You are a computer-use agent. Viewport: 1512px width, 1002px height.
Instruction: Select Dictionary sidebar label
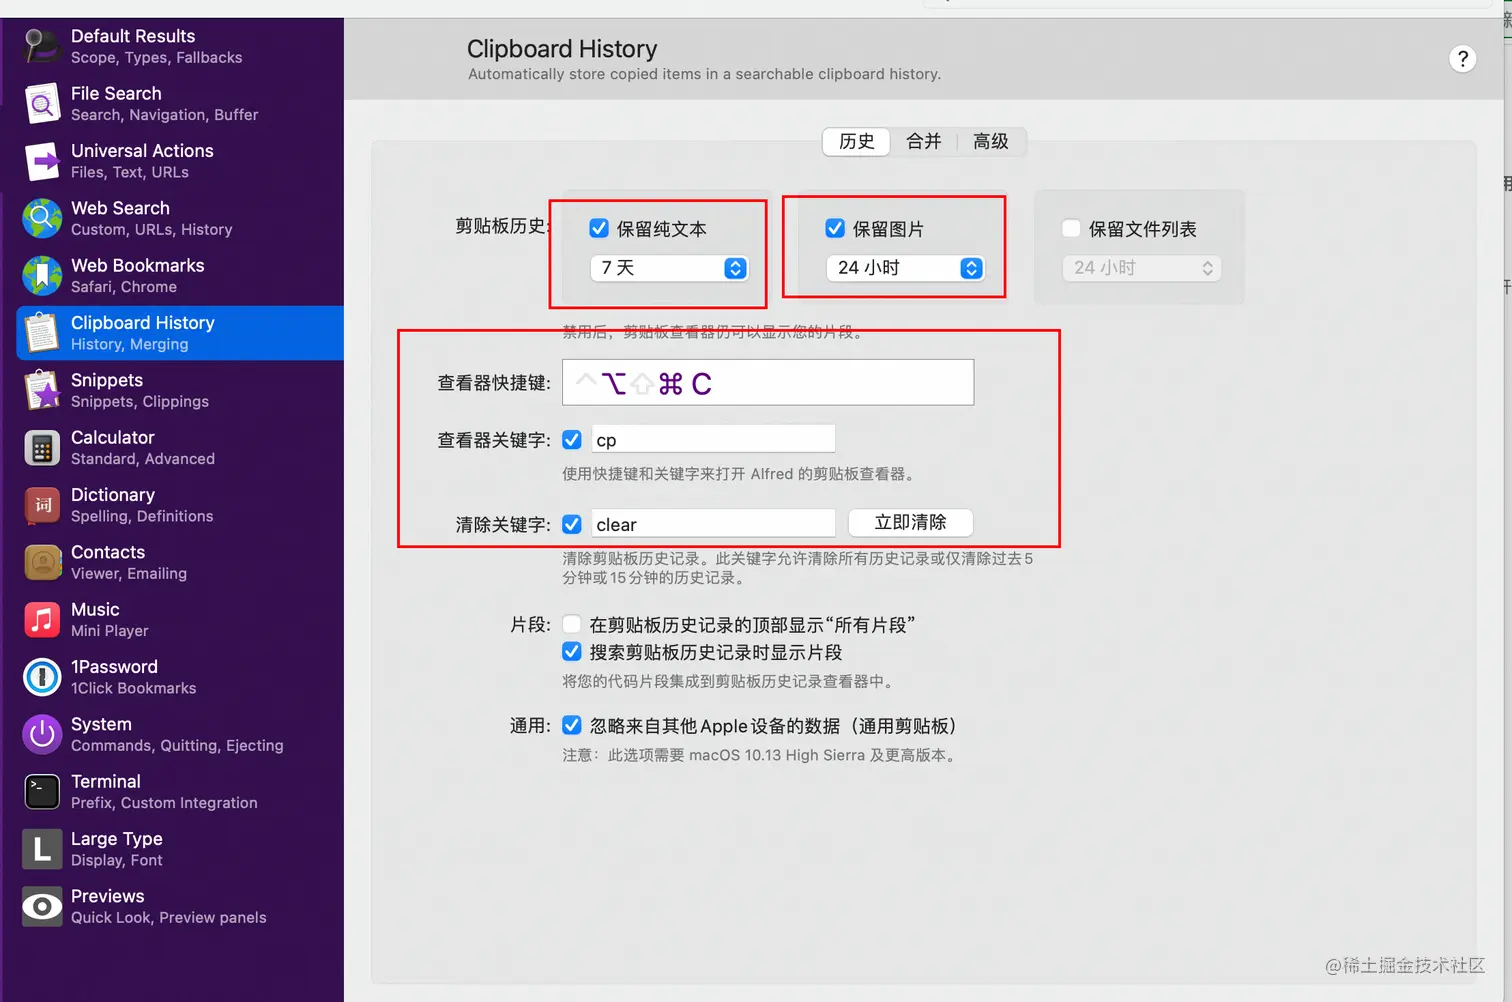(113, 494)
